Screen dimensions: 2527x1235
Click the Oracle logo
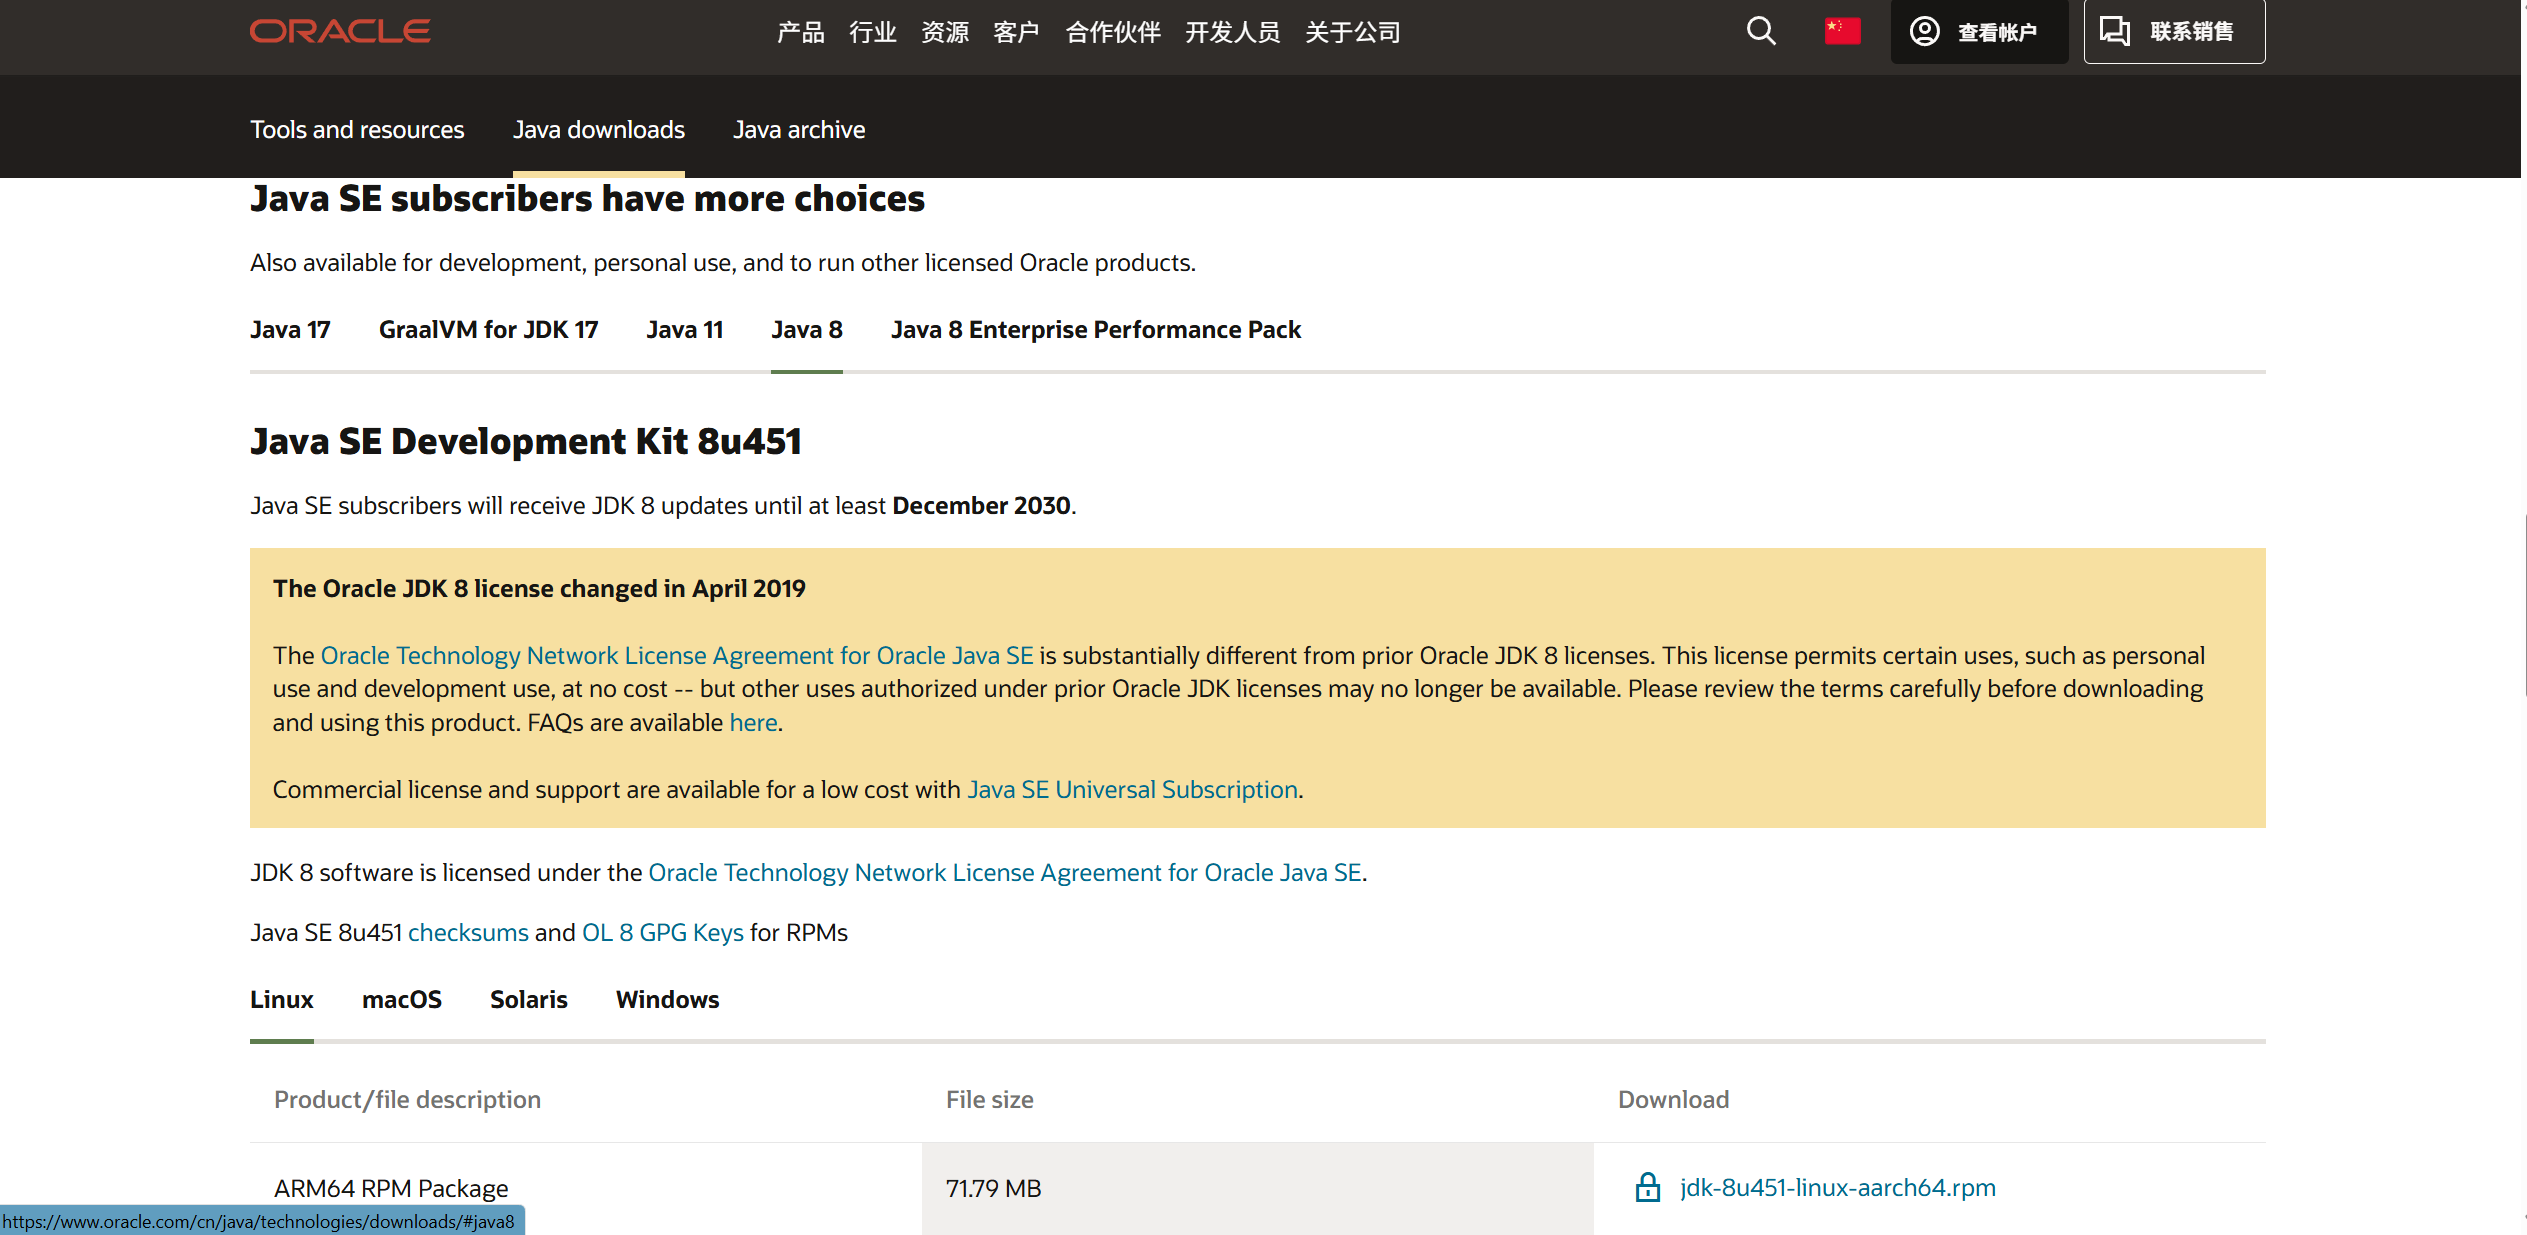pyautogui.click(x=340, y=31)
